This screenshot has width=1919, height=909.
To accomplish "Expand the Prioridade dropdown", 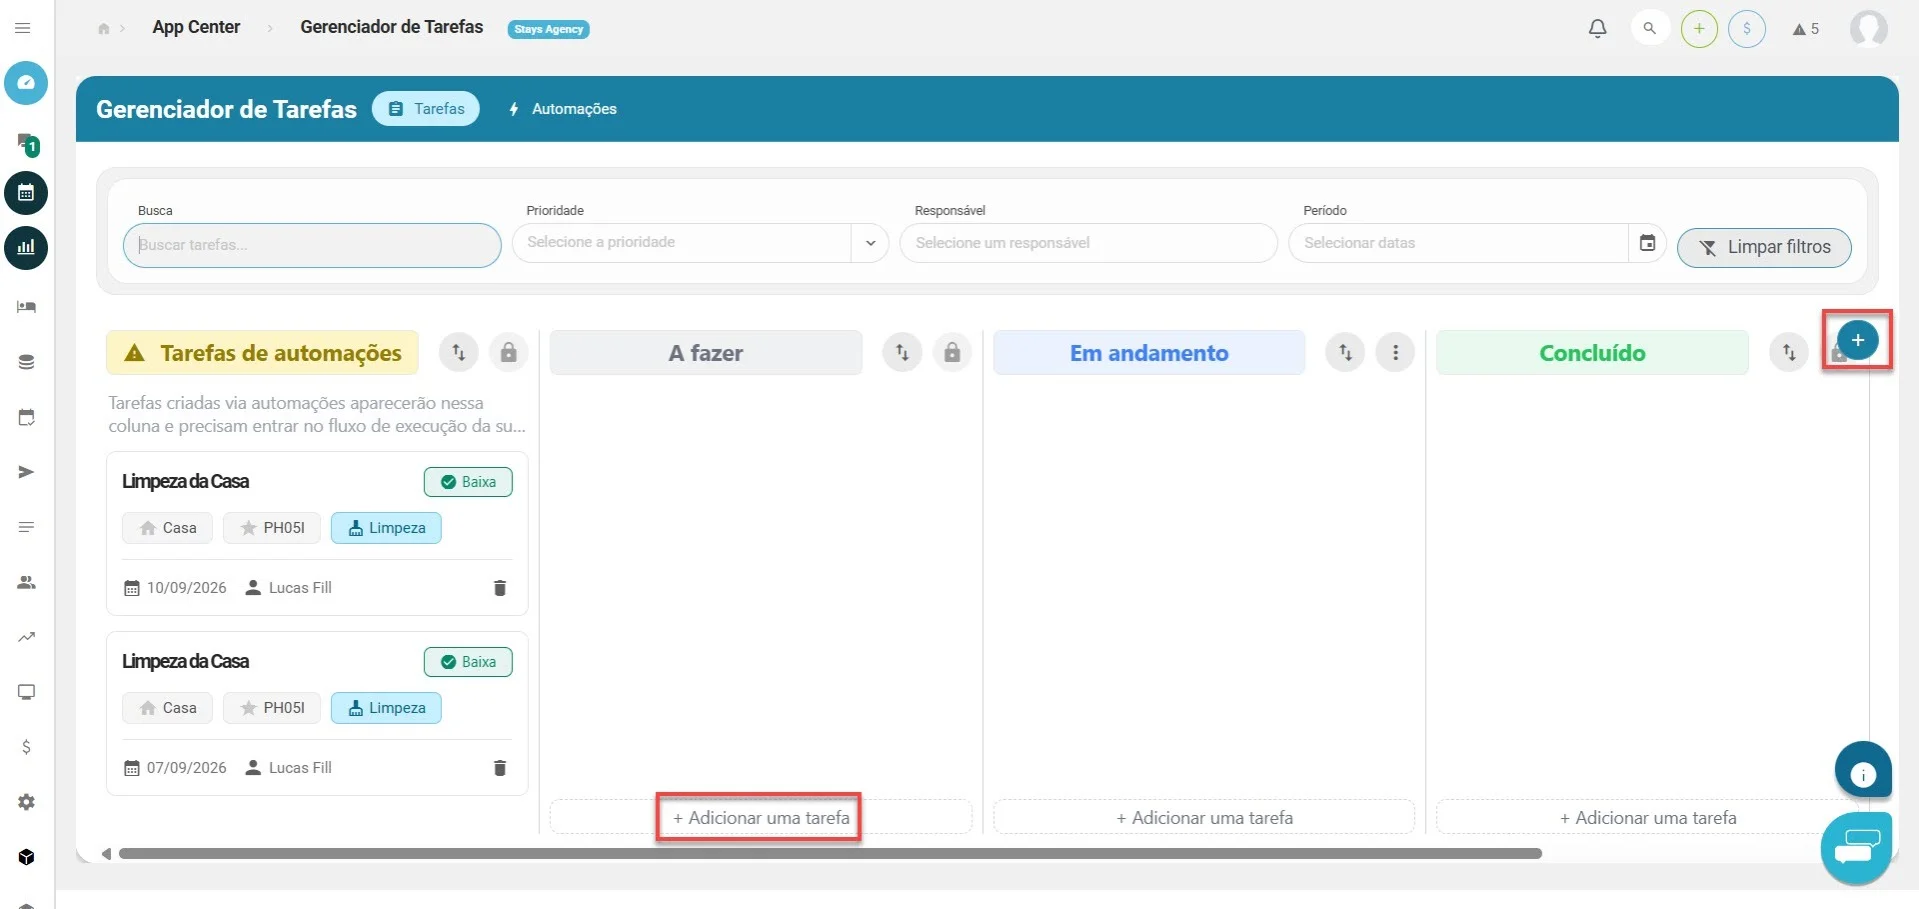I will coord(700,243).
